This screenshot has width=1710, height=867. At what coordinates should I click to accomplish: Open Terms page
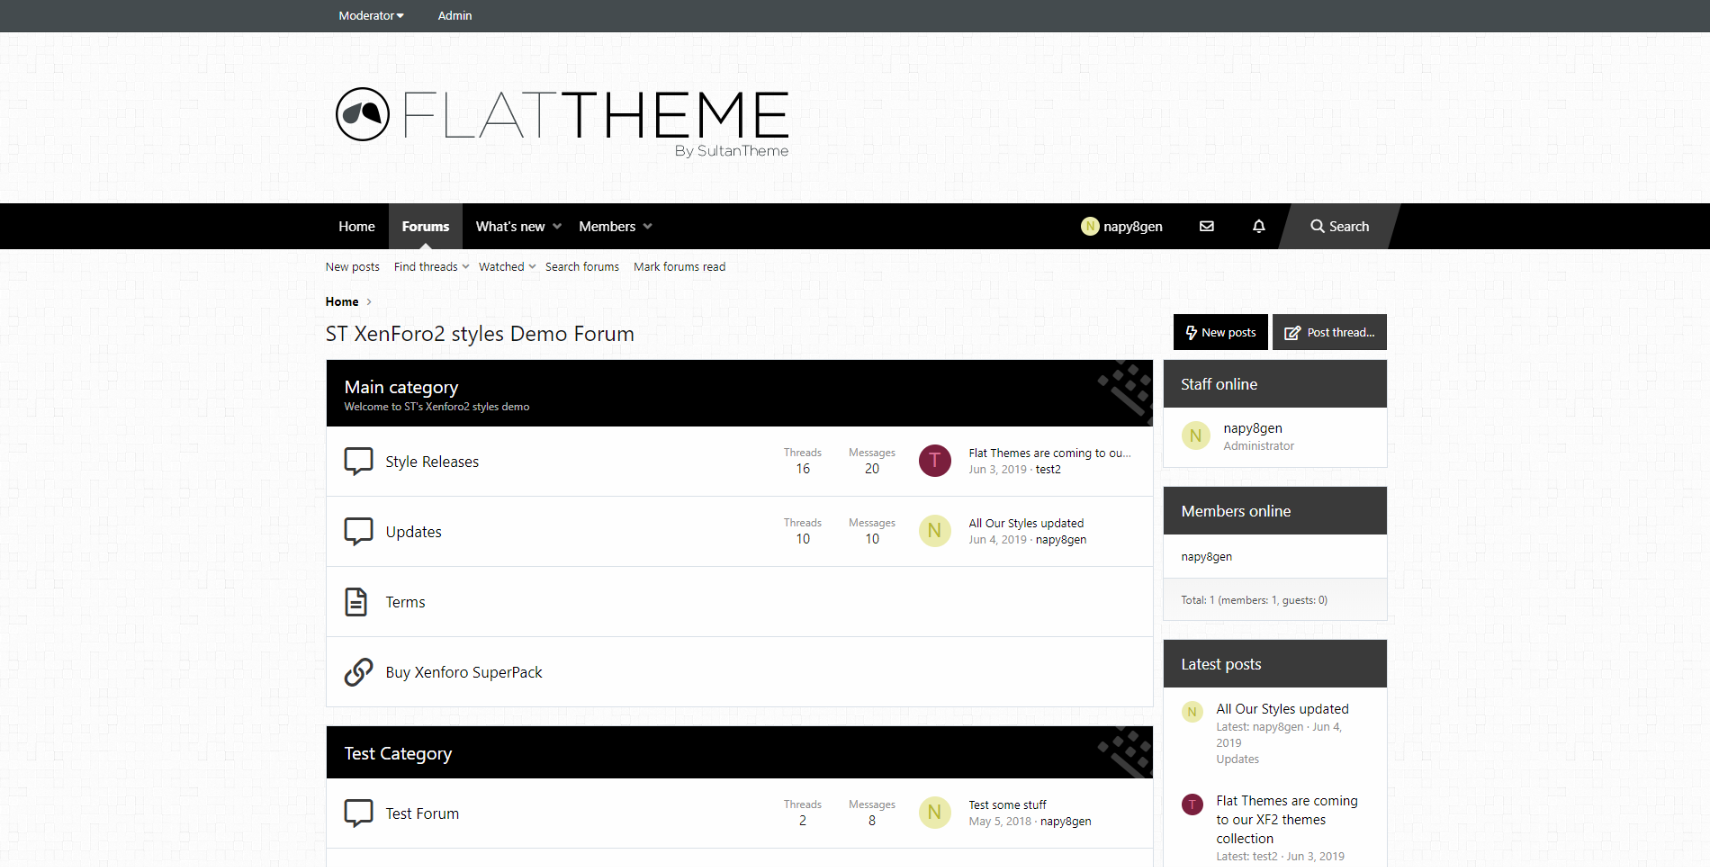pyautogui.click(x=406, y=602)
